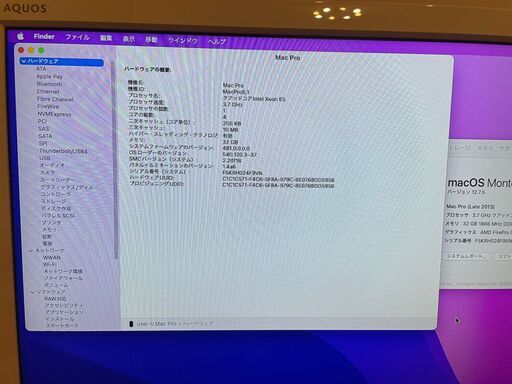
Task: Open the ヘルプ menu
Action: coord(217,42)
